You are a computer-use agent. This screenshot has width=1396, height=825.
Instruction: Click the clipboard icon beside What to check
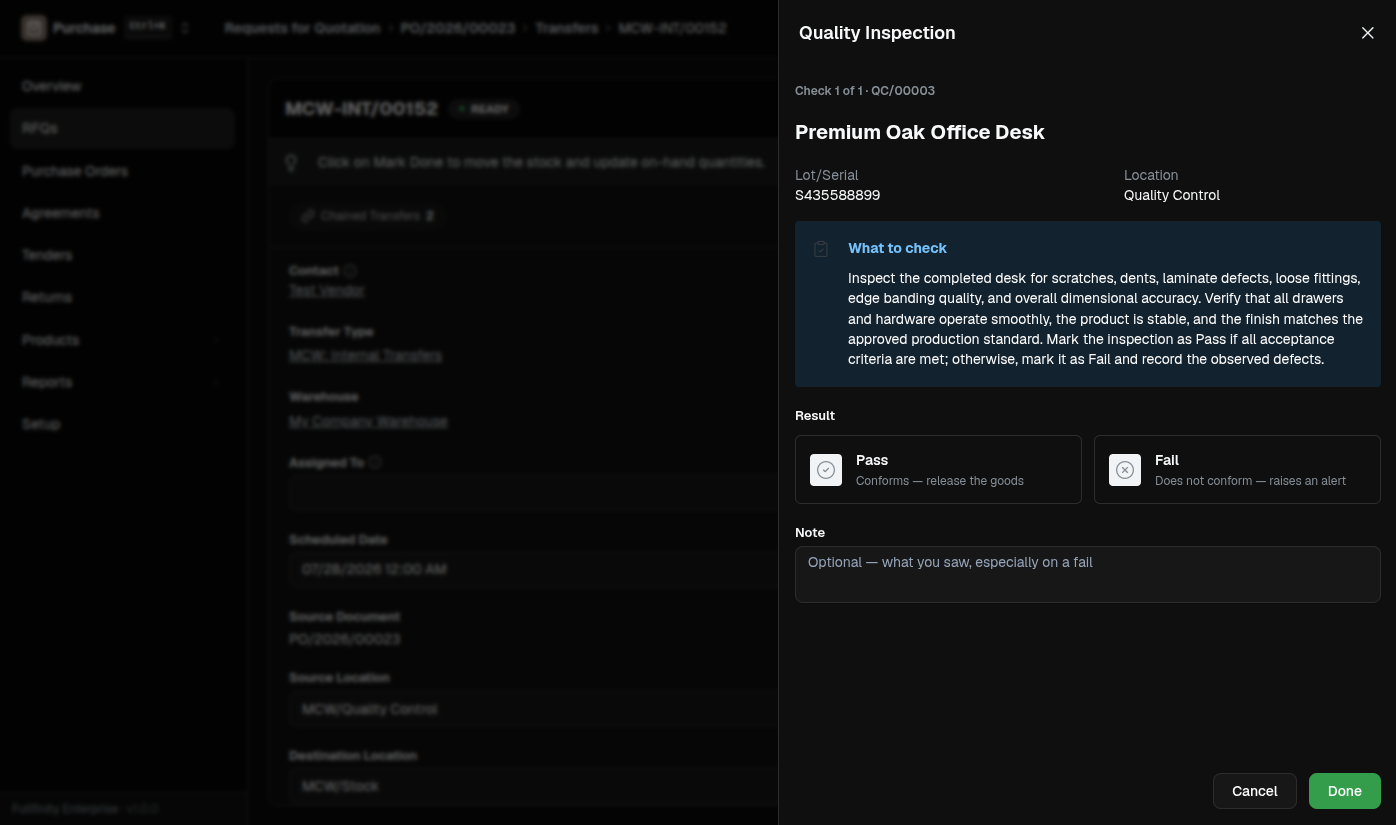pos(821,249)
